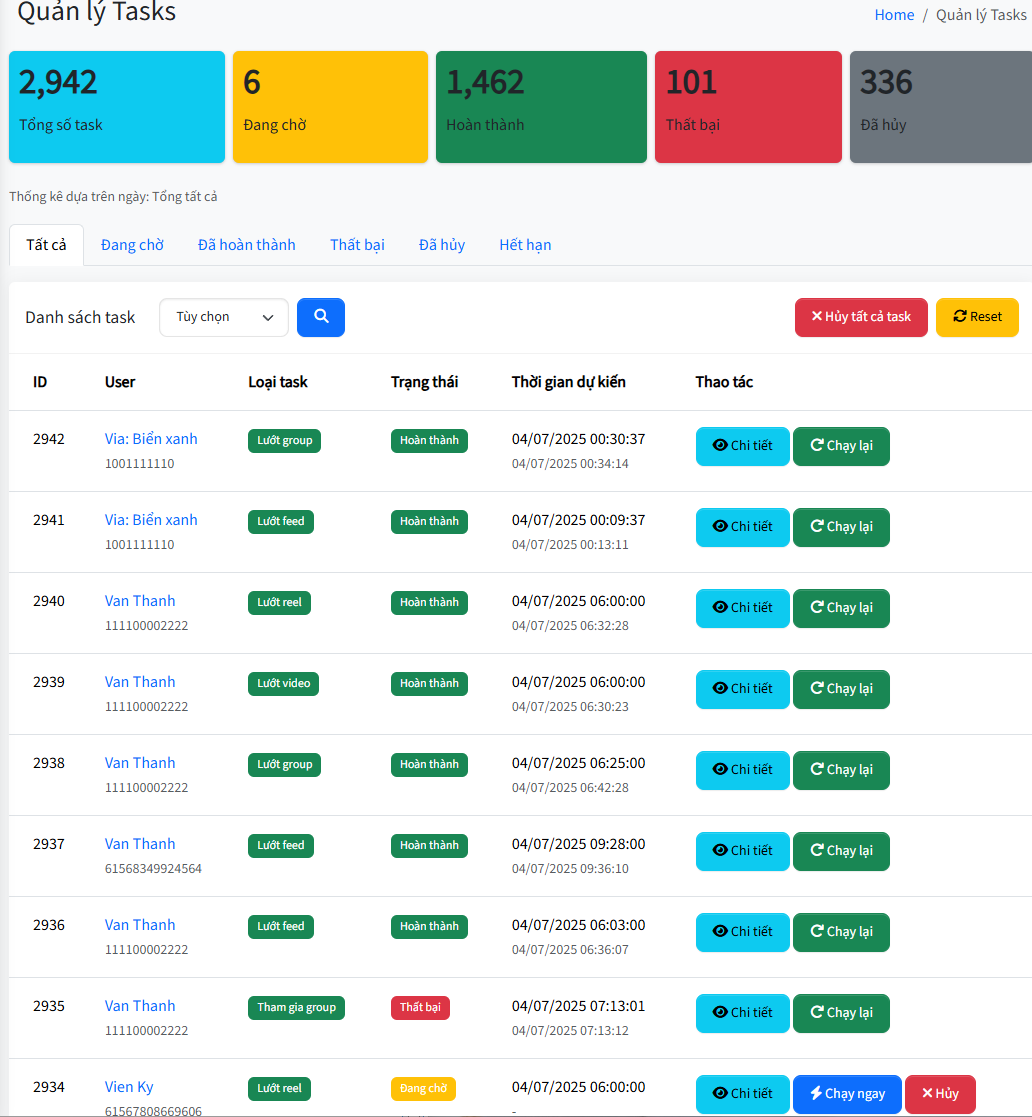Cancel task 2934 with Hủy button
The width and height of the screenshot is (1032, 1117).
click(x=940, y=1094)
